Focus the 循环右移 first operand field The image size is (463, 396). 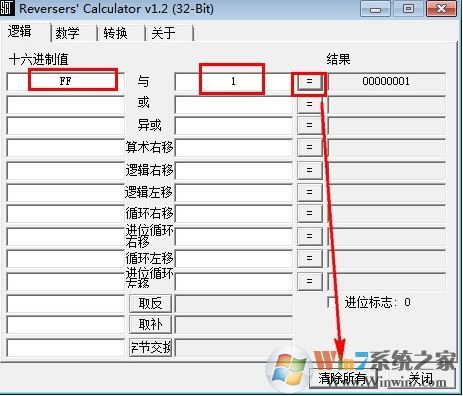(x=66, y=214)
